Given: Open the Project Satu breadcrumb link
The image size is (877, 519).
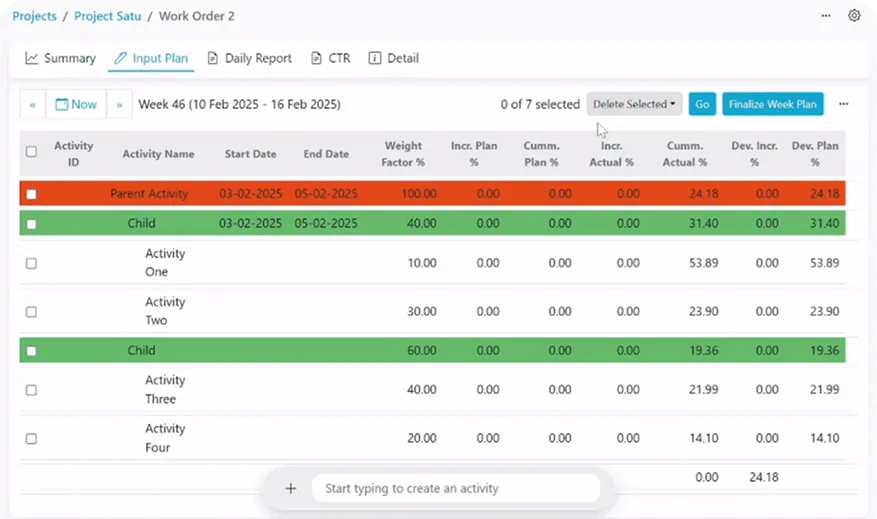Looking at the screenshot, I should tap(106, 17).
